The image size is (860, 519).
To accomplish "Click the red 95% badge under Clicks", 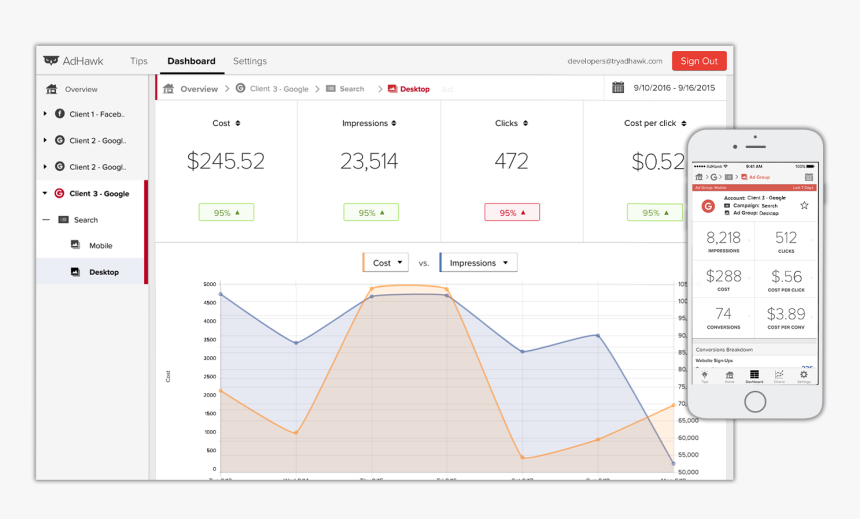I will click(512, 212).
